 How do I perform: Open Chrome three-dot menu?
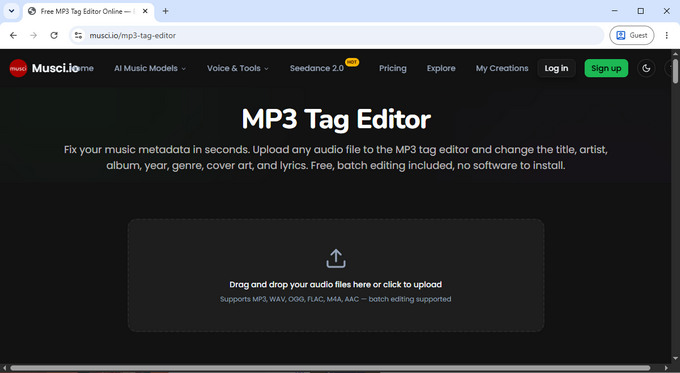tap(667, 36)
